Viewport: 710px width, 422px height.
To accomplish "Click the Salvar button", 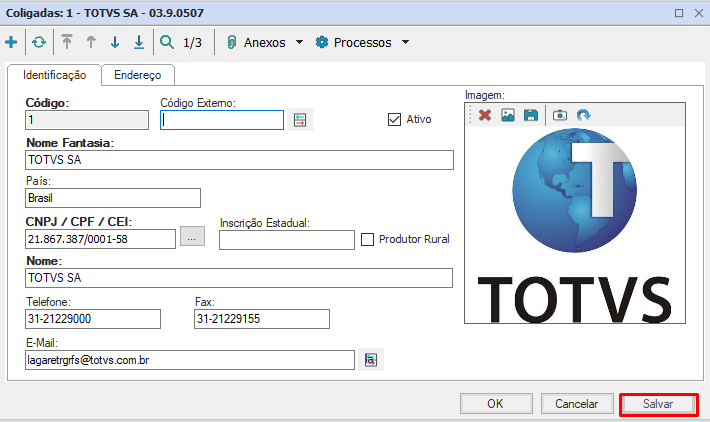I will pos(658,403).
